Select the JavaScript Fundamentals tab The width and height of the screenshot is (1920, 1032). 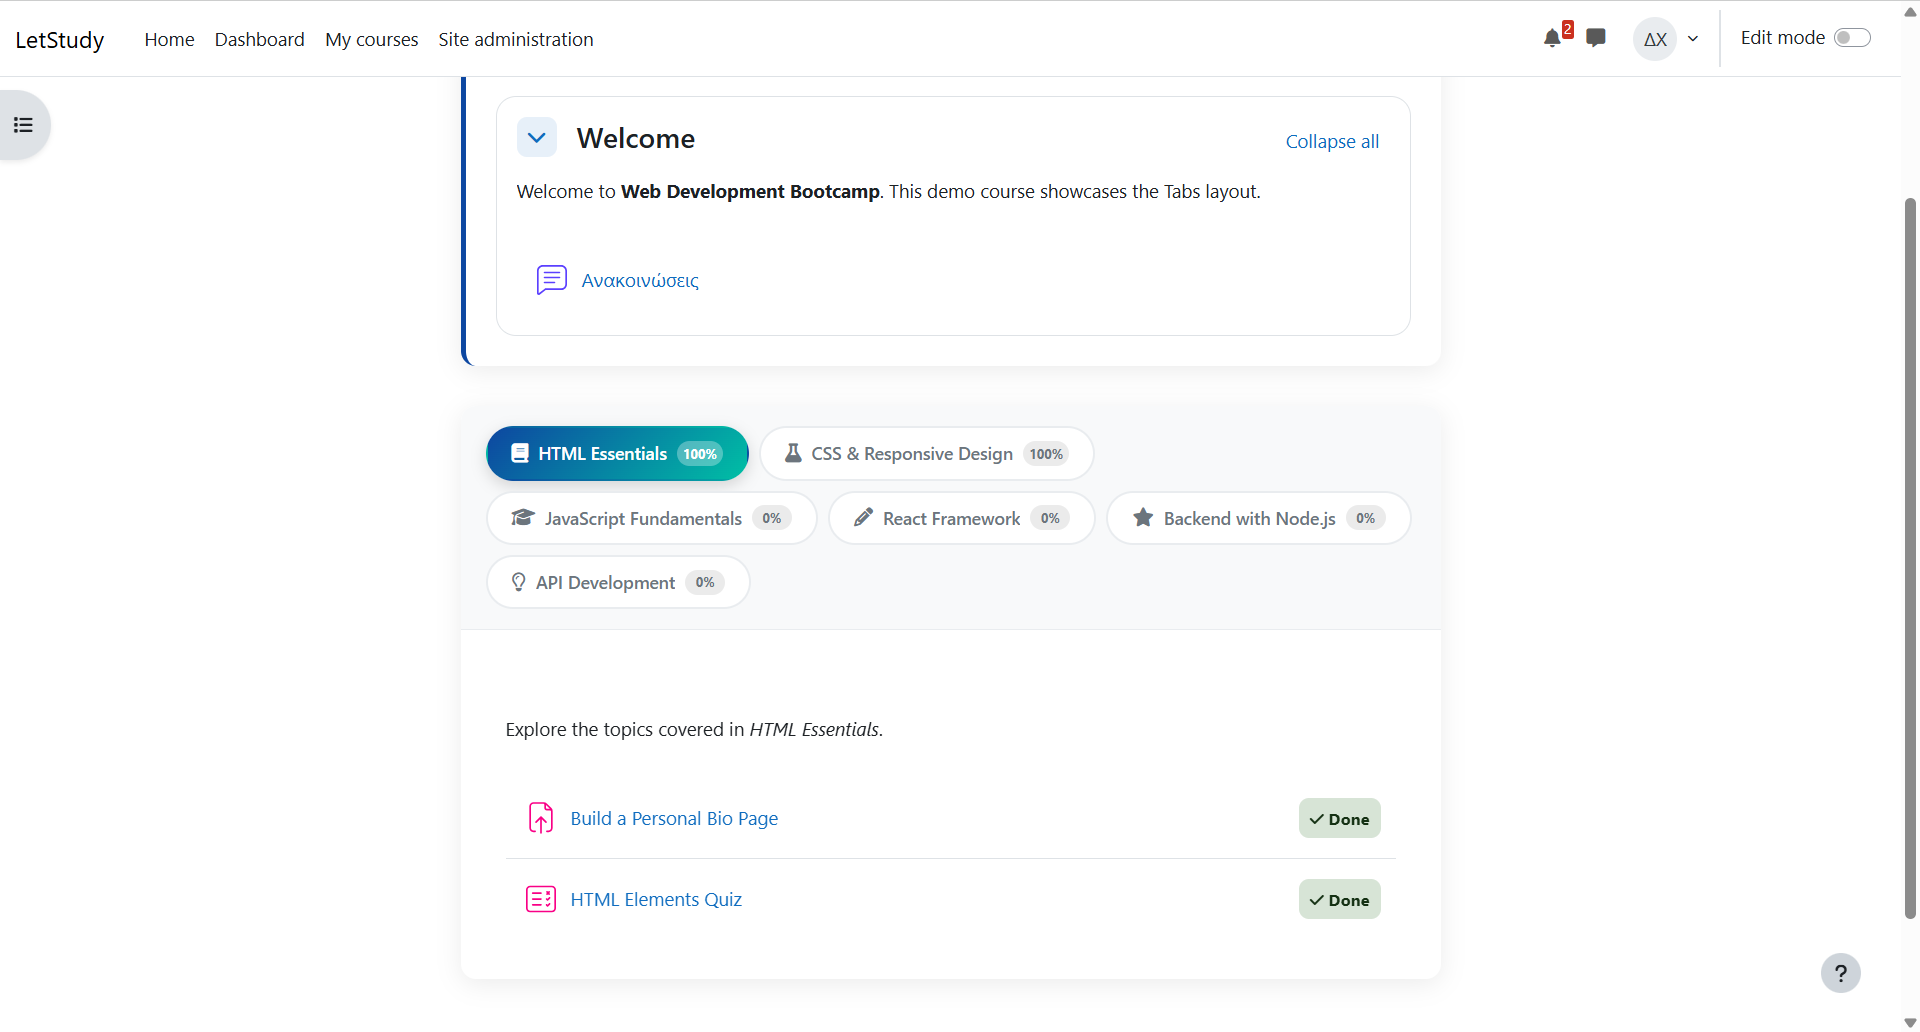(651, 518)
